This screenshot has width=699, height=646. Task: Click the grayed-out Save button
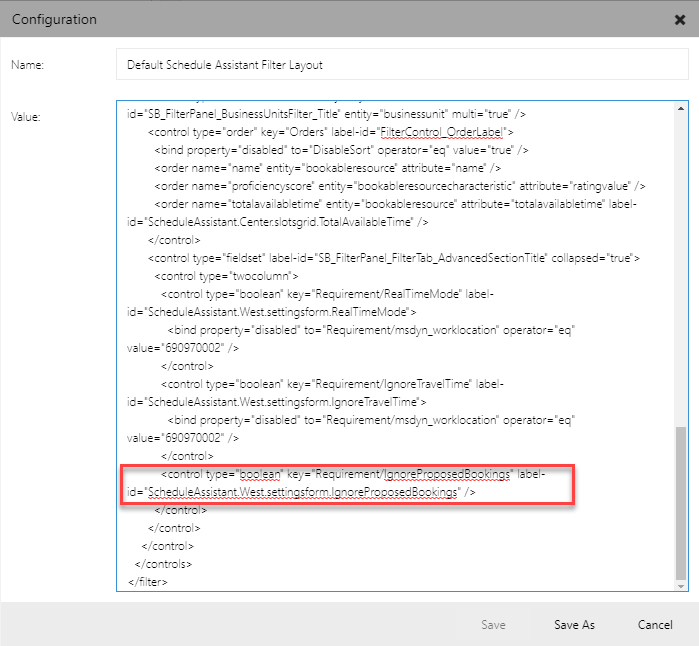coord(493,624)
